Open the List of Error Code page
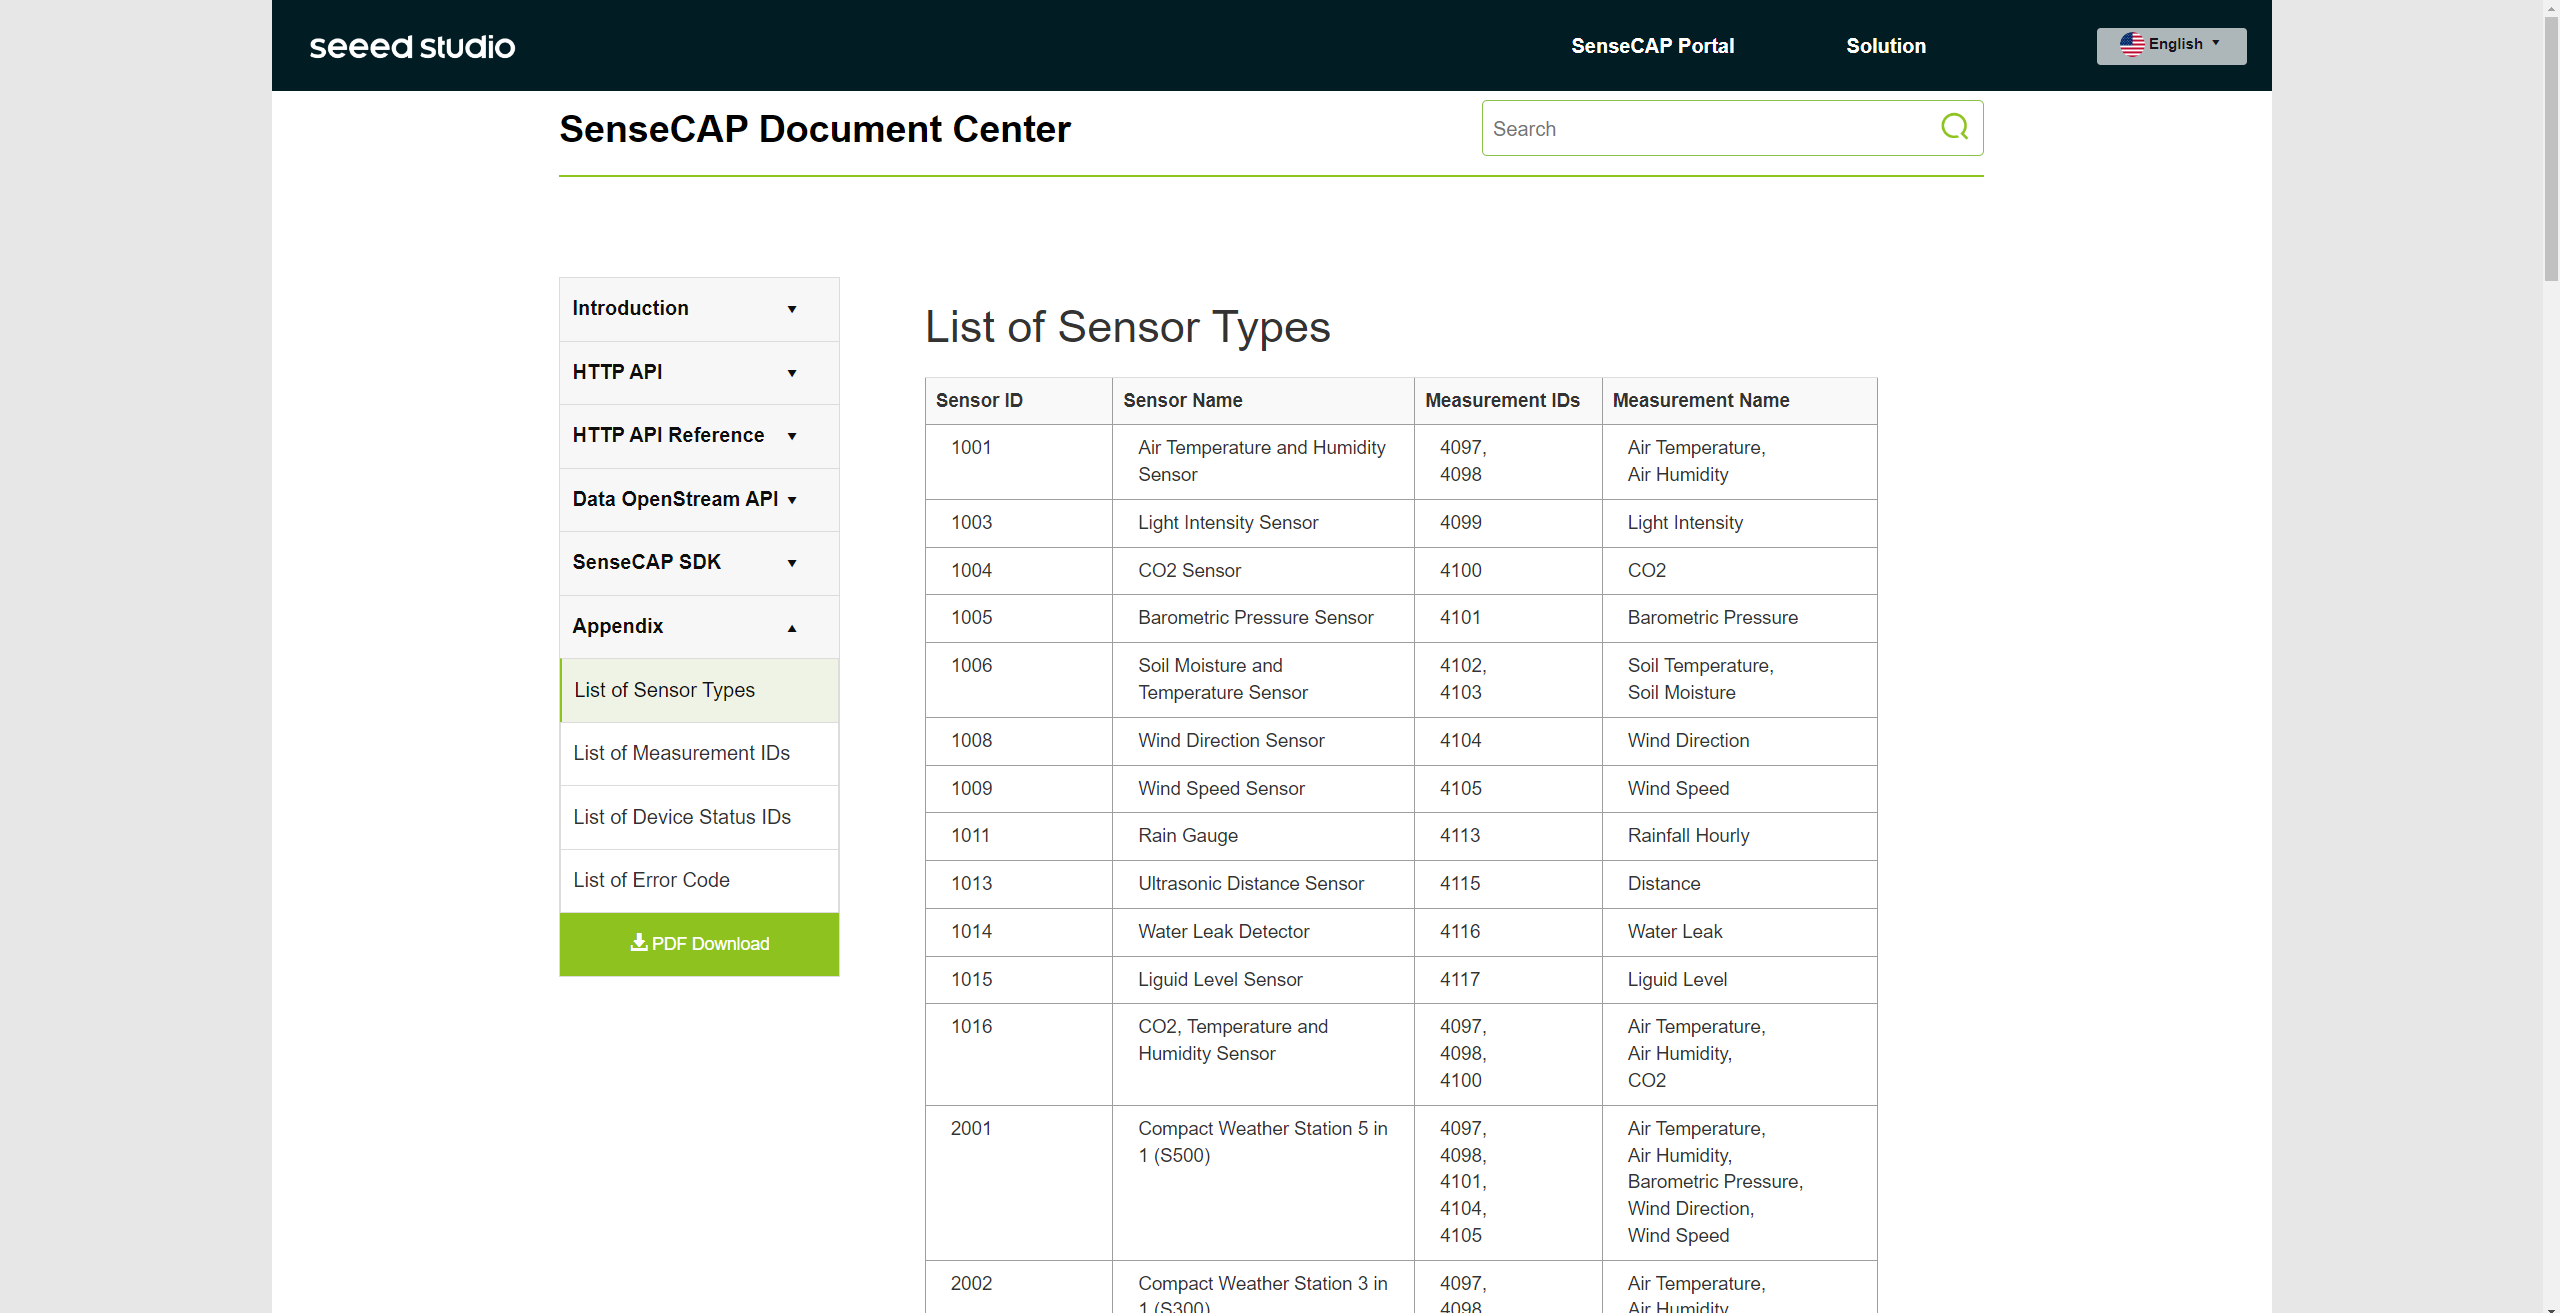Viewport: 2560px width, 1313px height. click(651, 880)
